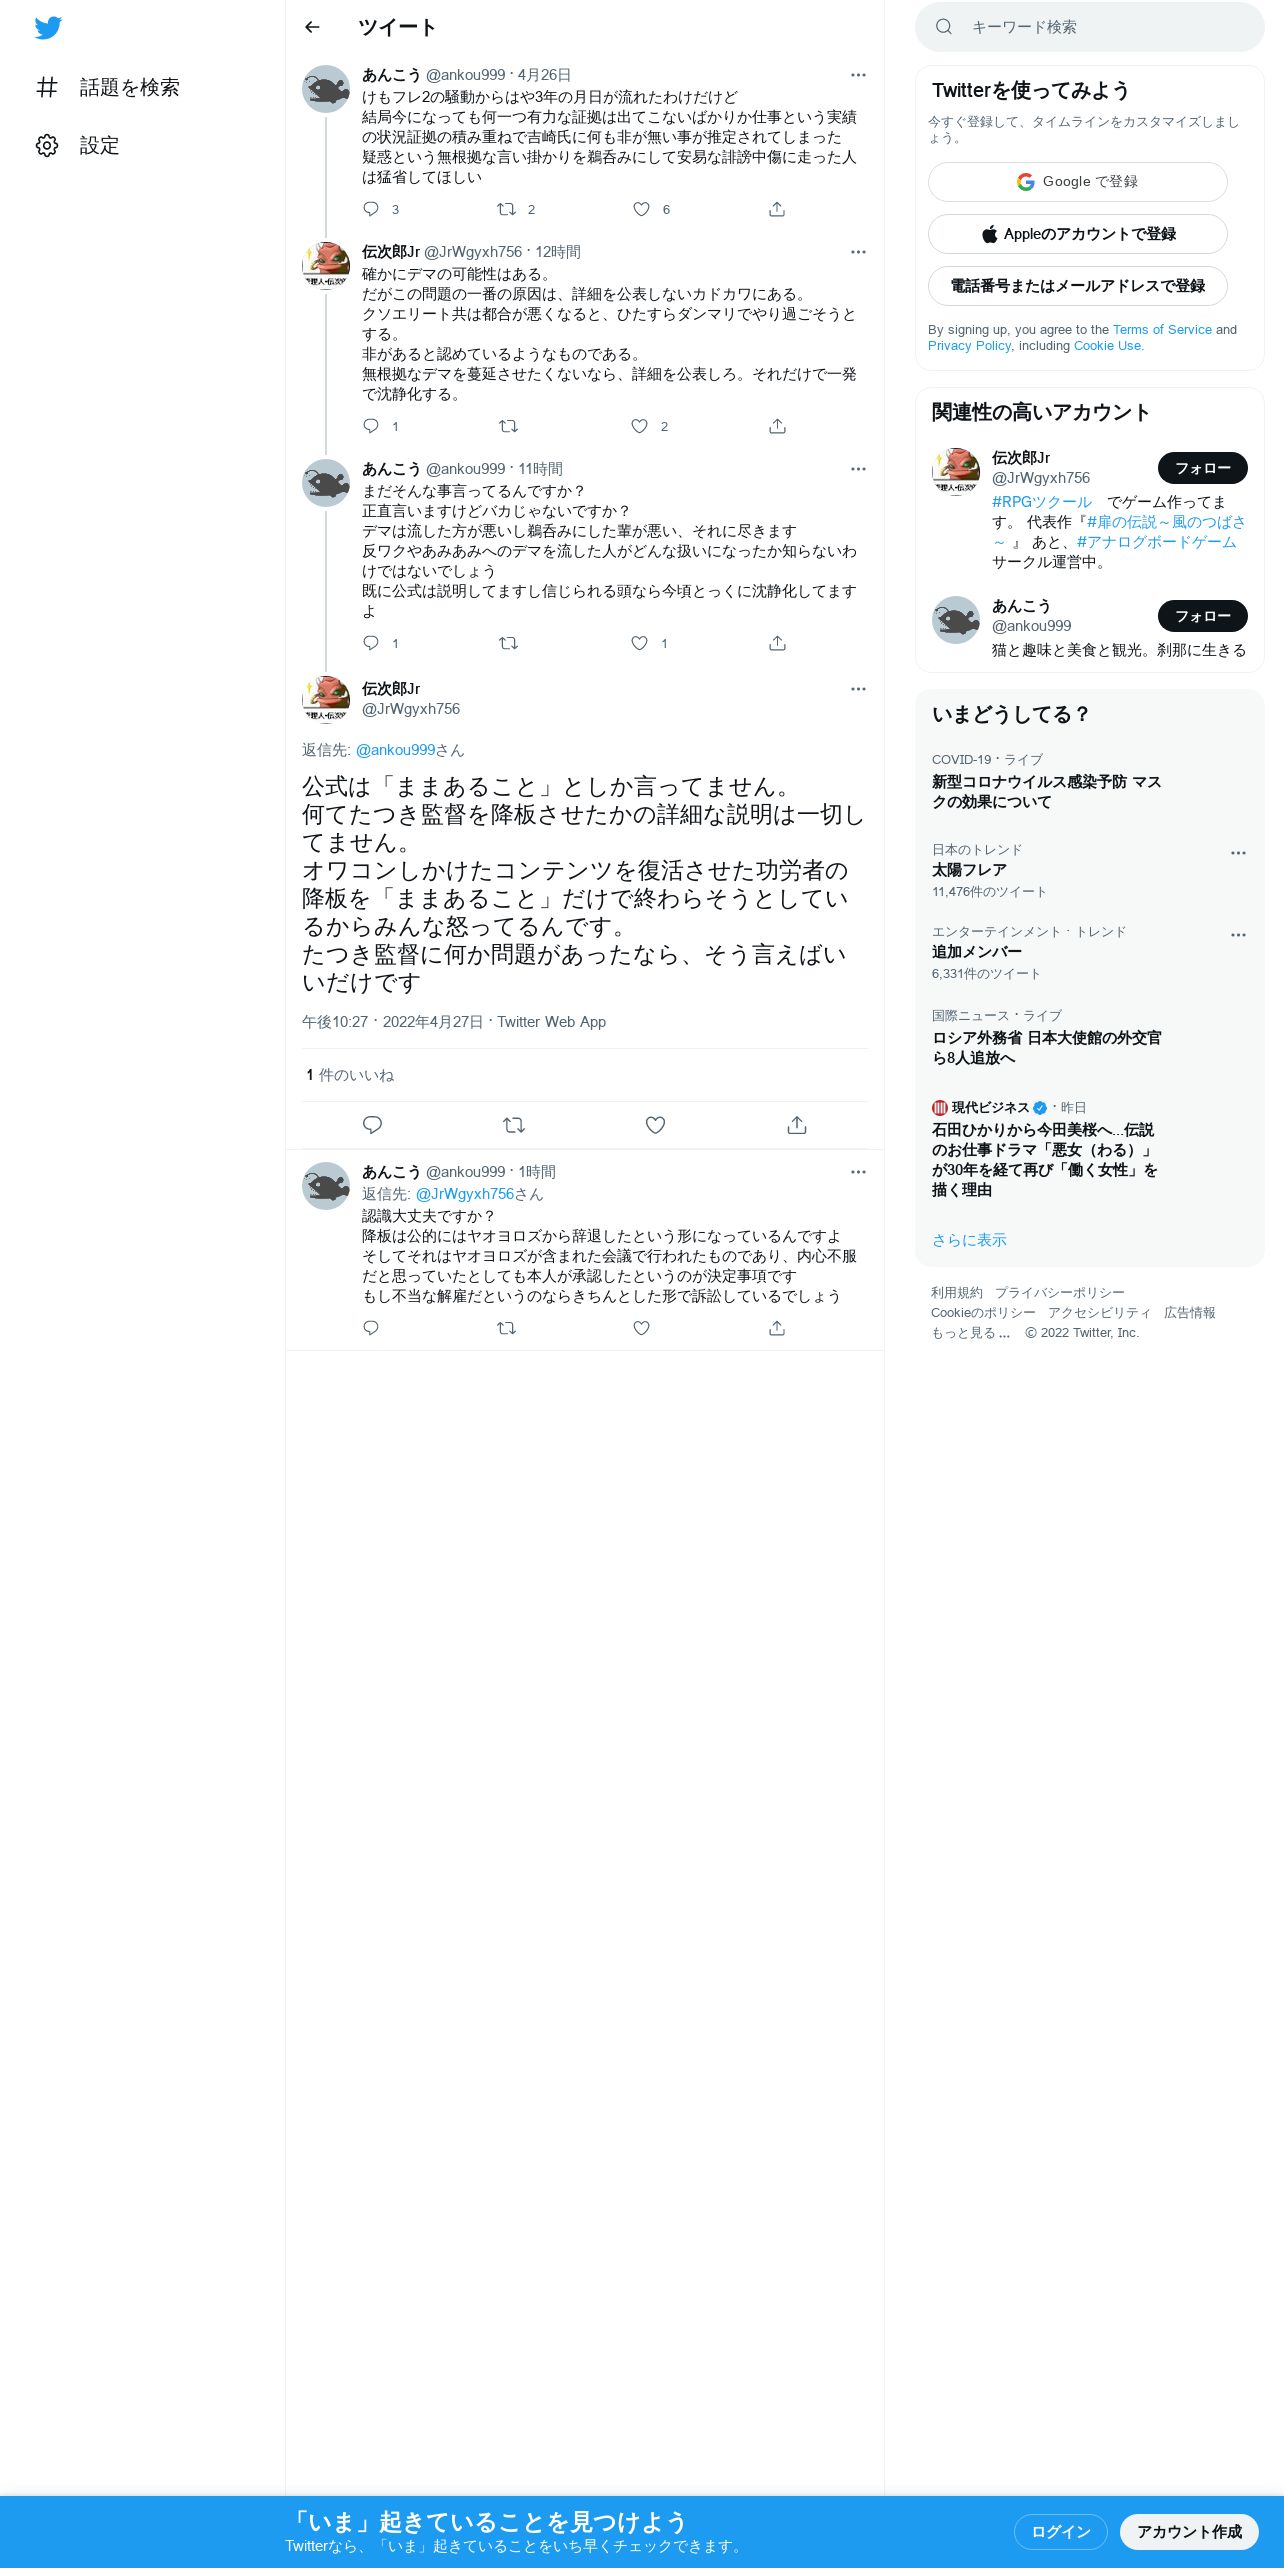Share the main tweet with share icon
Image resolution: width=1284 pixels, height=2568 pixels.
click(x=797, y=1125)
